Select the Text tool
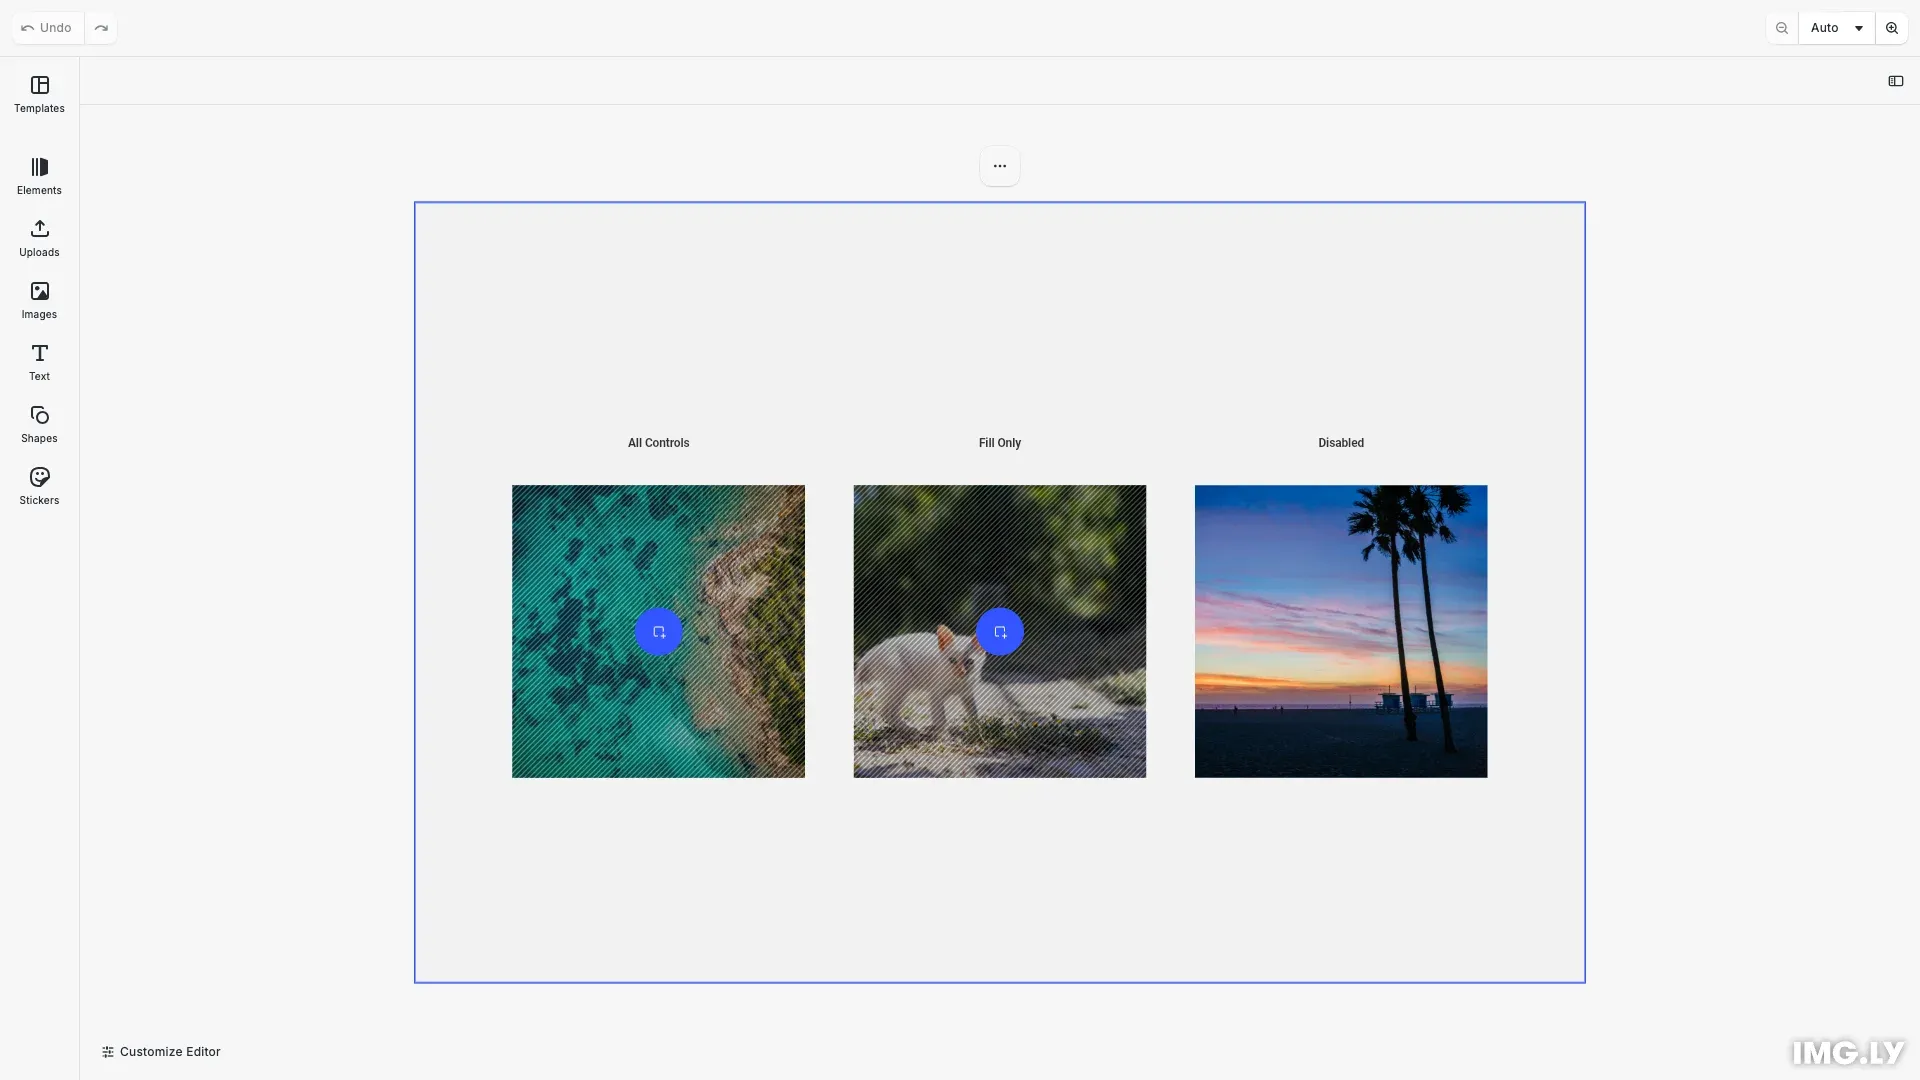The height and width of the screenshot is (1080, 1920). (x=39, y=362)
